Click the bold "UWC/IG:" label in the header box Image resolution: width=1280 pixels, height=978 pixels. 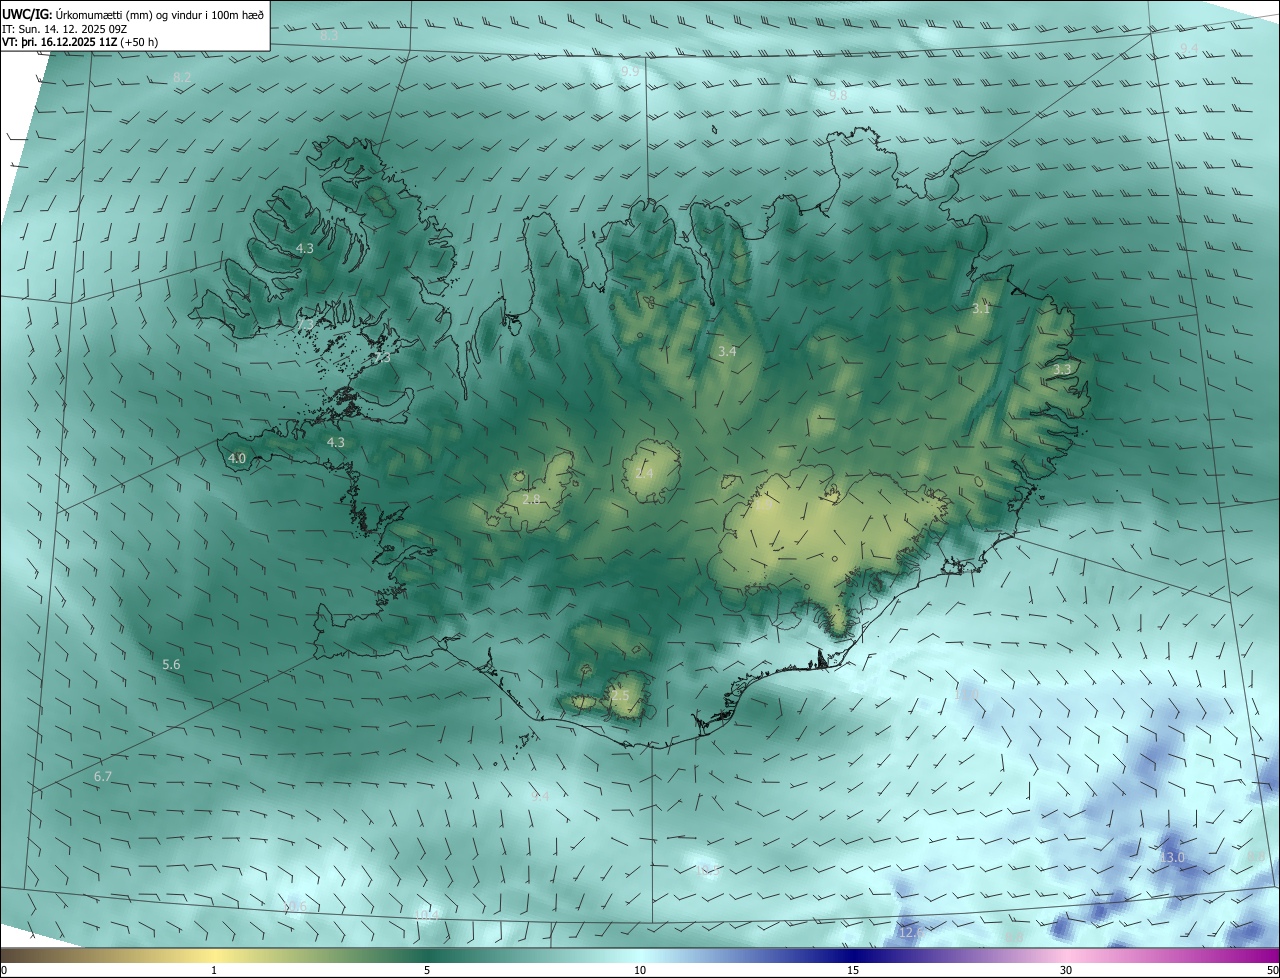(x=28, y=14)
